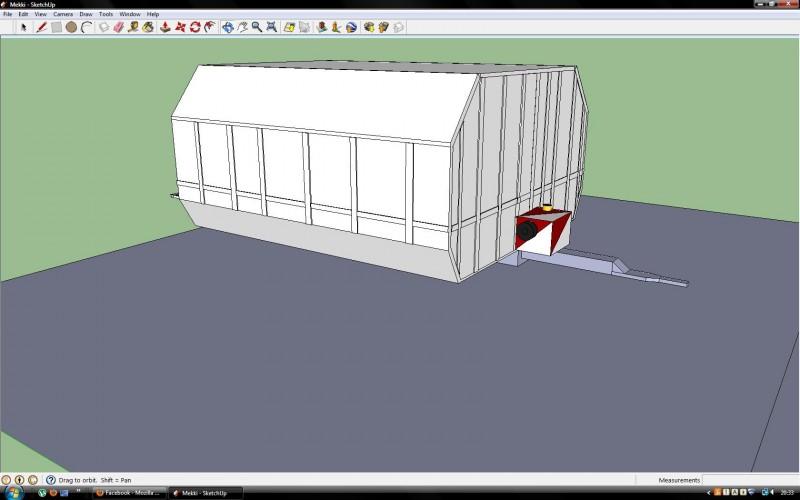Click the Mekki SketchUp taskbar button

click(x=206, y=493)
